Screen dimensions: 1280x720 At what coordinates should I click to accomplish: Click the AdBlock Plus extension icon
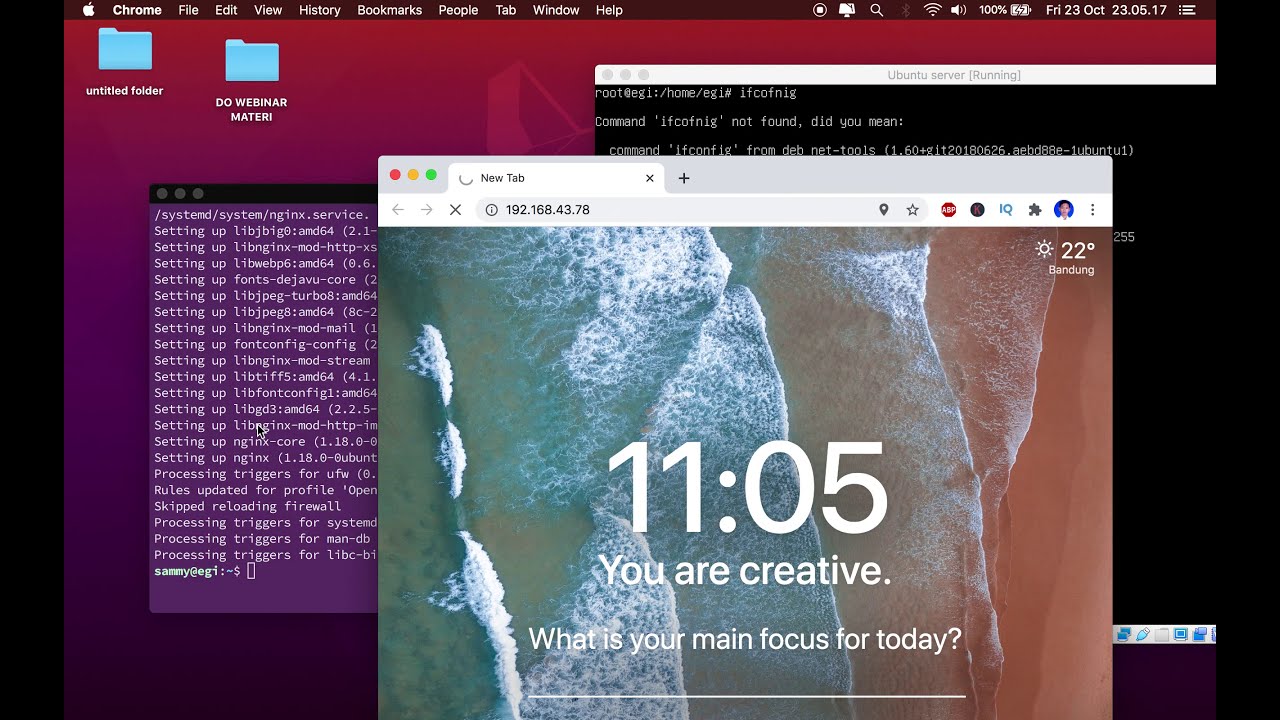948,210
